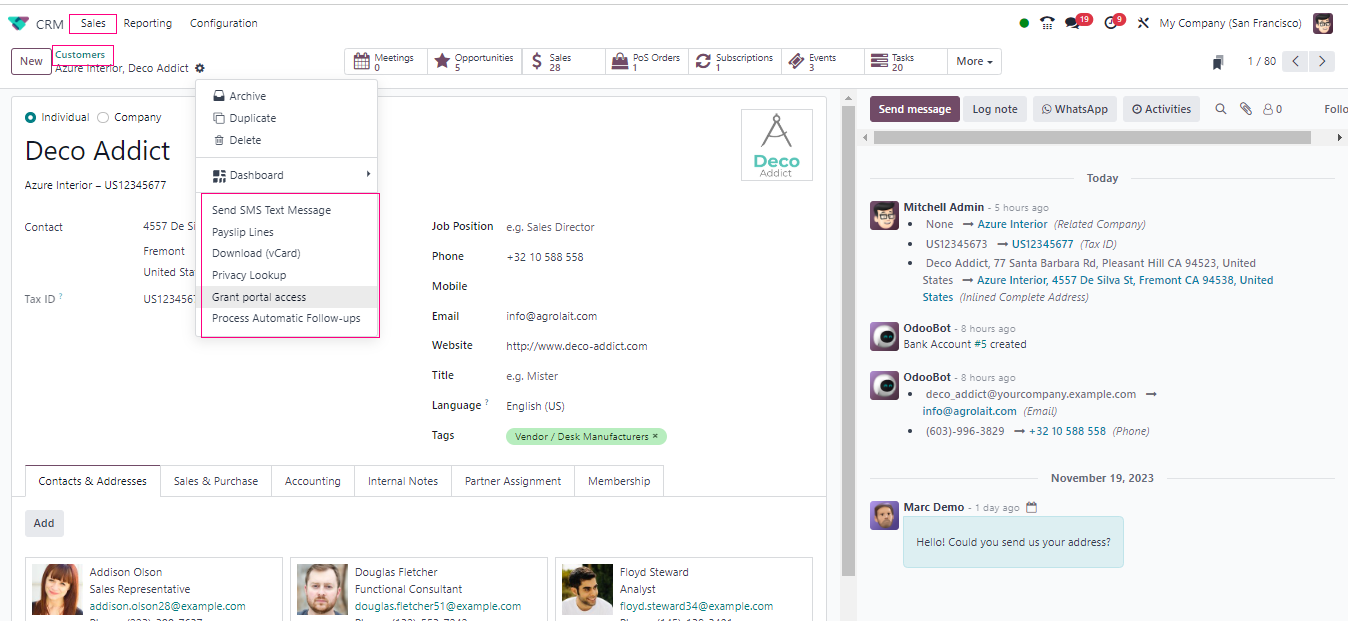Choose Grant portal access from actions menu
The width and height of the screenshot is (1348, 621).
(259, 297)
